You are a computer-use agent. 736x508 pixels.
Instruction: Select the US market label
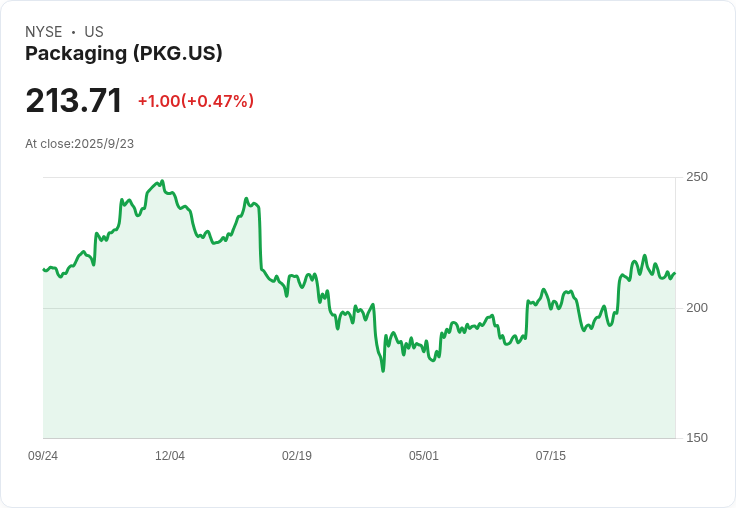tap(94, 32)
